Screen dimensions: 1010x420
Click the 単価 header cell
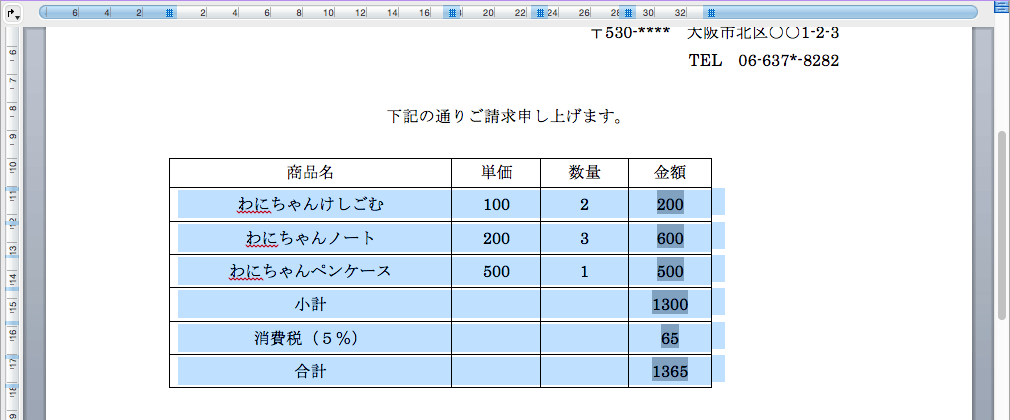tap(496, 173)
